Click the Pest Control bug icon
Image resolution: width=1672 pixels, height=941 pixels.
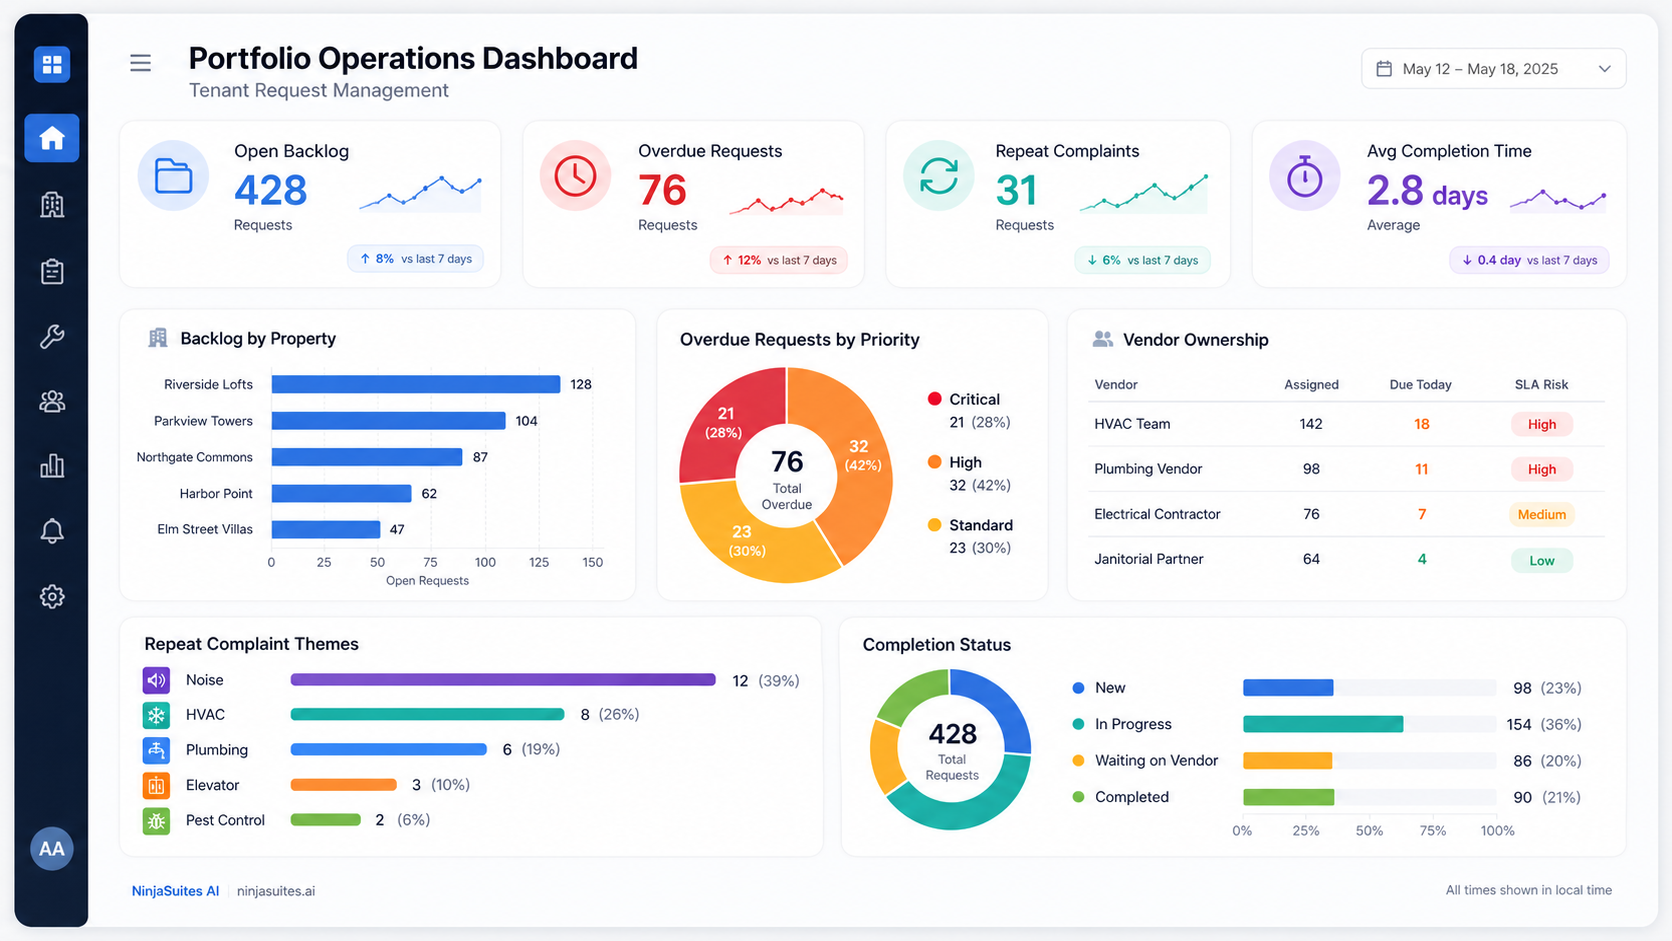click(x=156, y=821)
